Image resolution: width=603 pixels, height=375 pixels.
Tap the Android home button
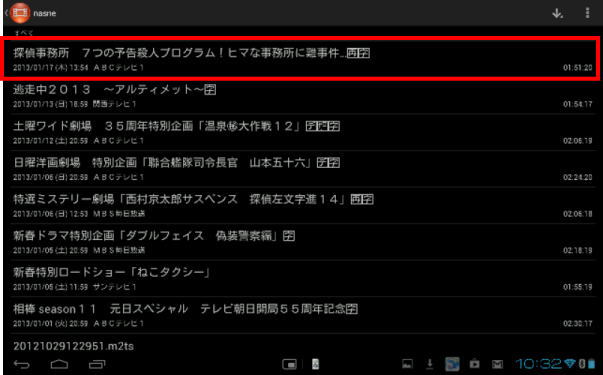(x=59, y=364)
